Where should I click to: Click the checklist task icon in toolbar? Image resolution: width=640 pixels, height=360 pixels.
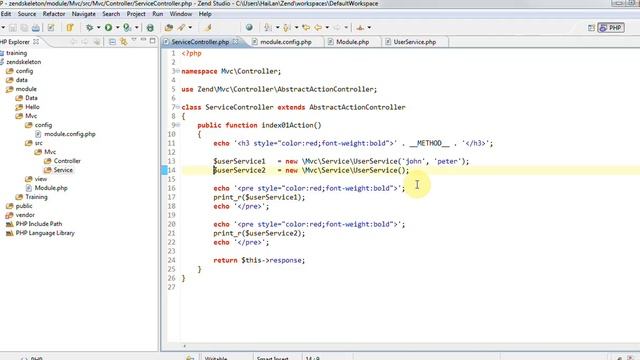51,28
